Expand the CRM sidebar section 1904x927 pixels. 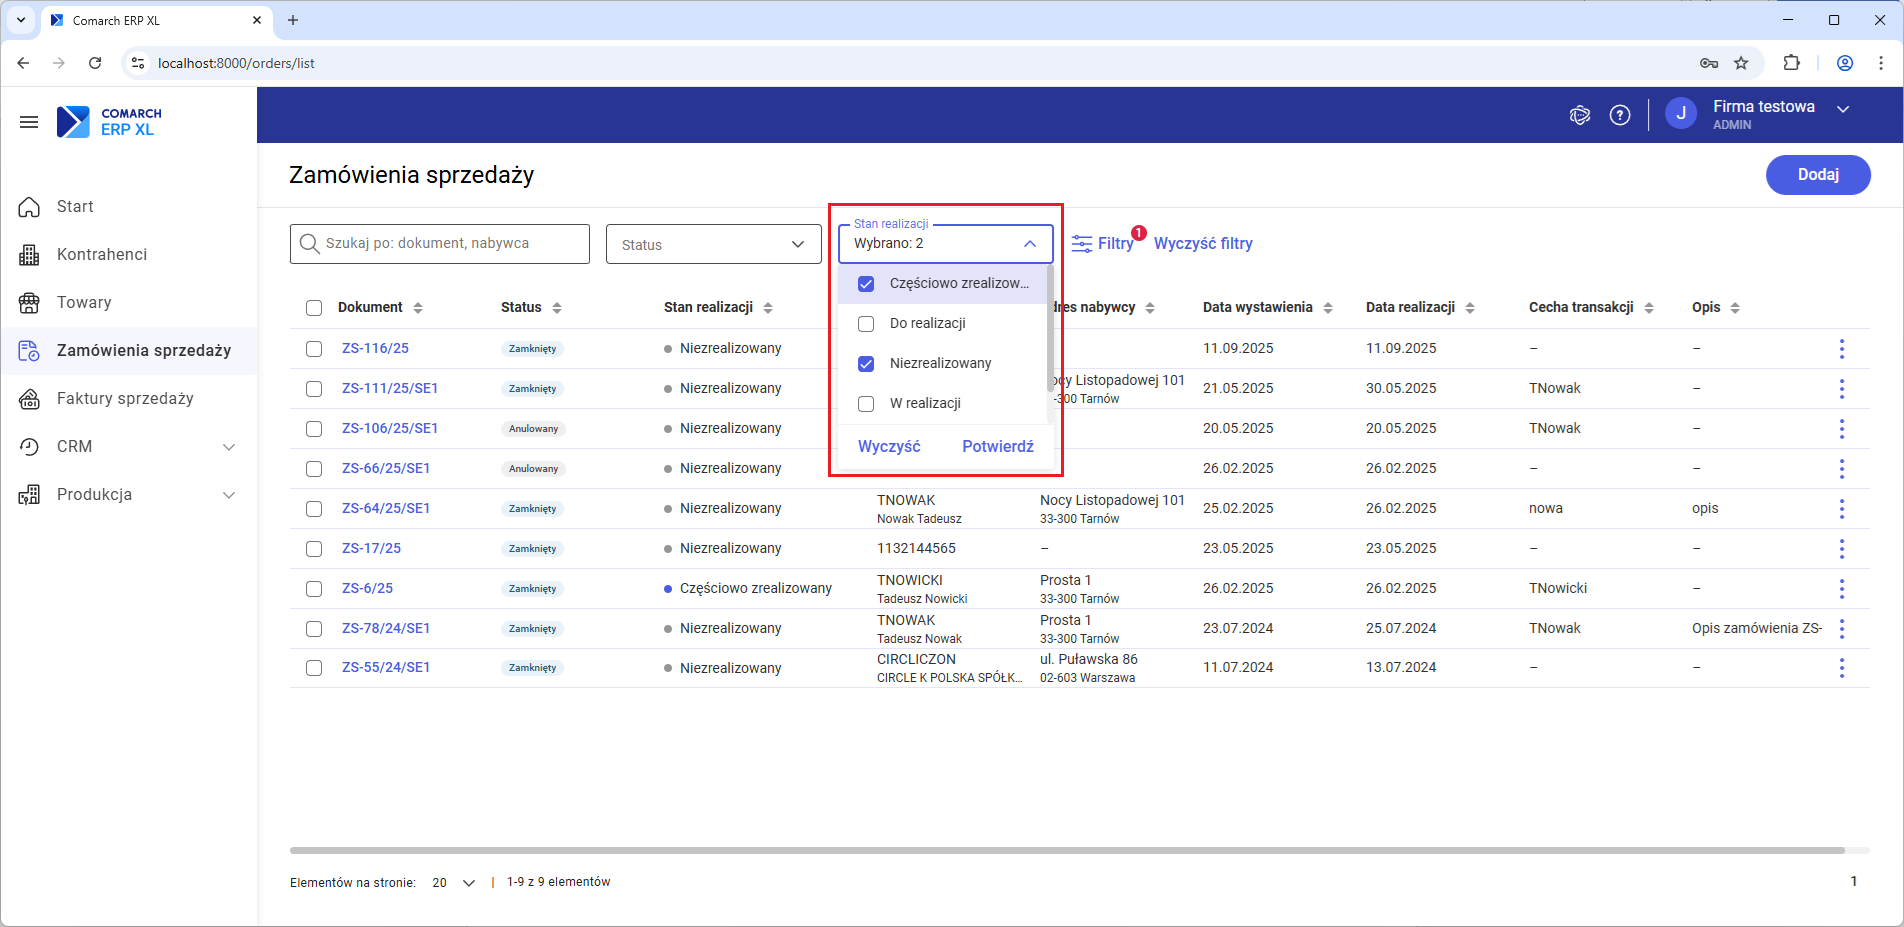[x=229, y=447]
